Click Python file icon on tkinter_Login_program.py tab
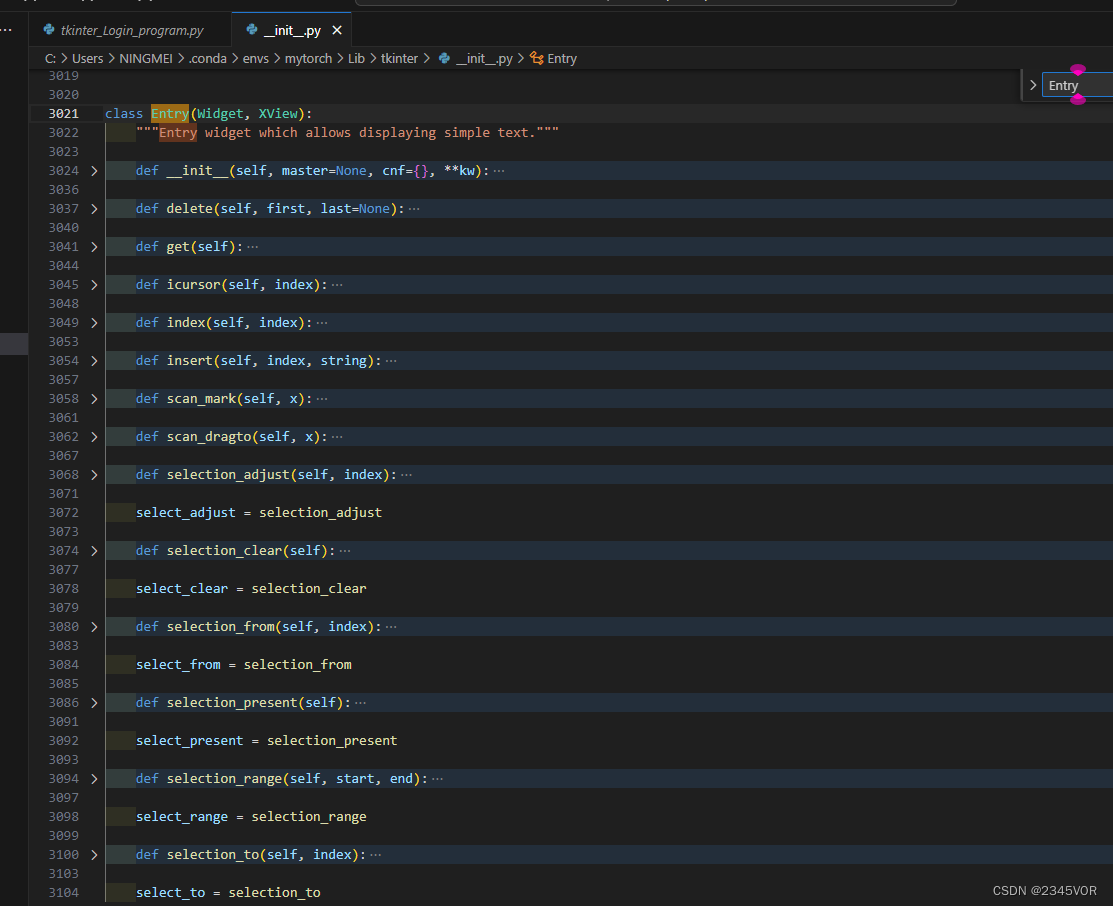 [49, 30]
